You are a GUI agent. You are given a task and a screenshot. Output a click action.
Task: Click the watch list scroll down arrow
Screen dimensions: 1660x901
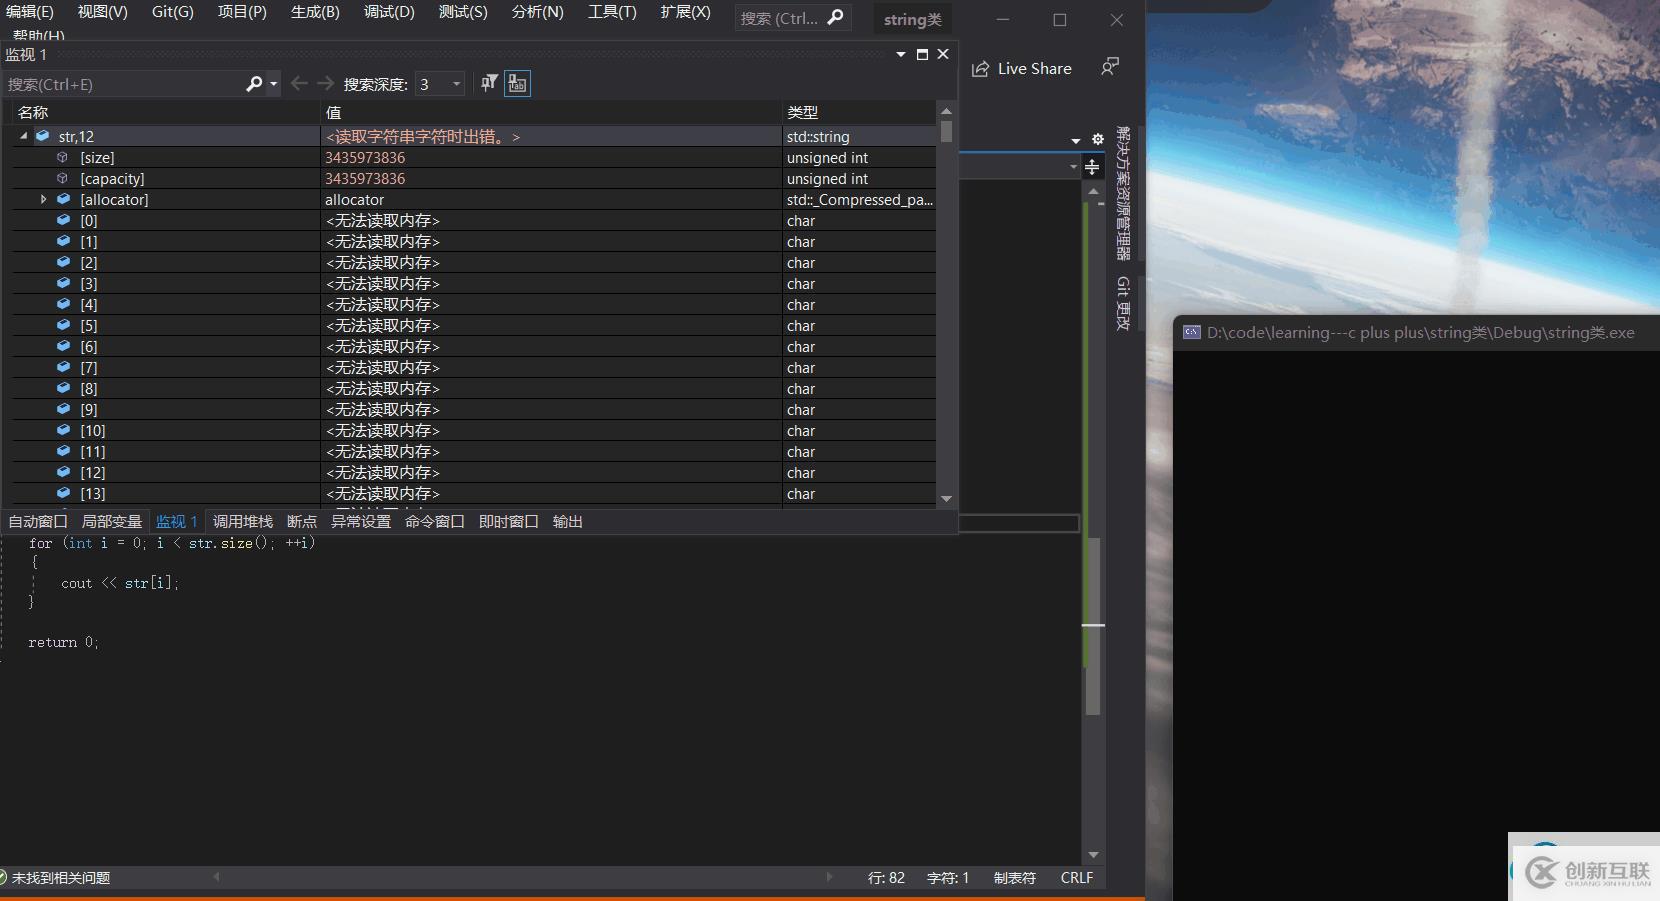946,498
